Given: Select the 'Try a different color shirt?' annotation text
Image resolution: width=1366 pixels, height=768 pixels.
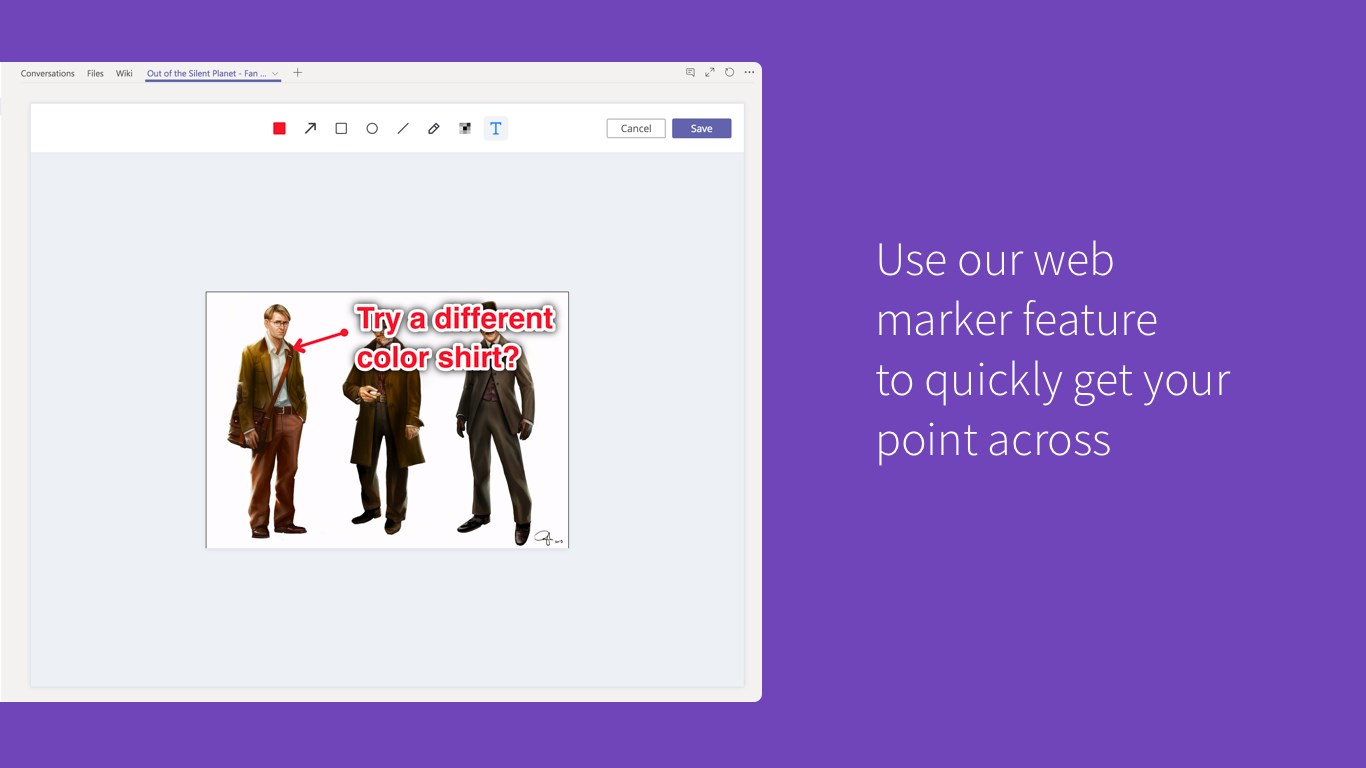Looking at the screenshot, I should pyautogui.click(x=455, y=338).
